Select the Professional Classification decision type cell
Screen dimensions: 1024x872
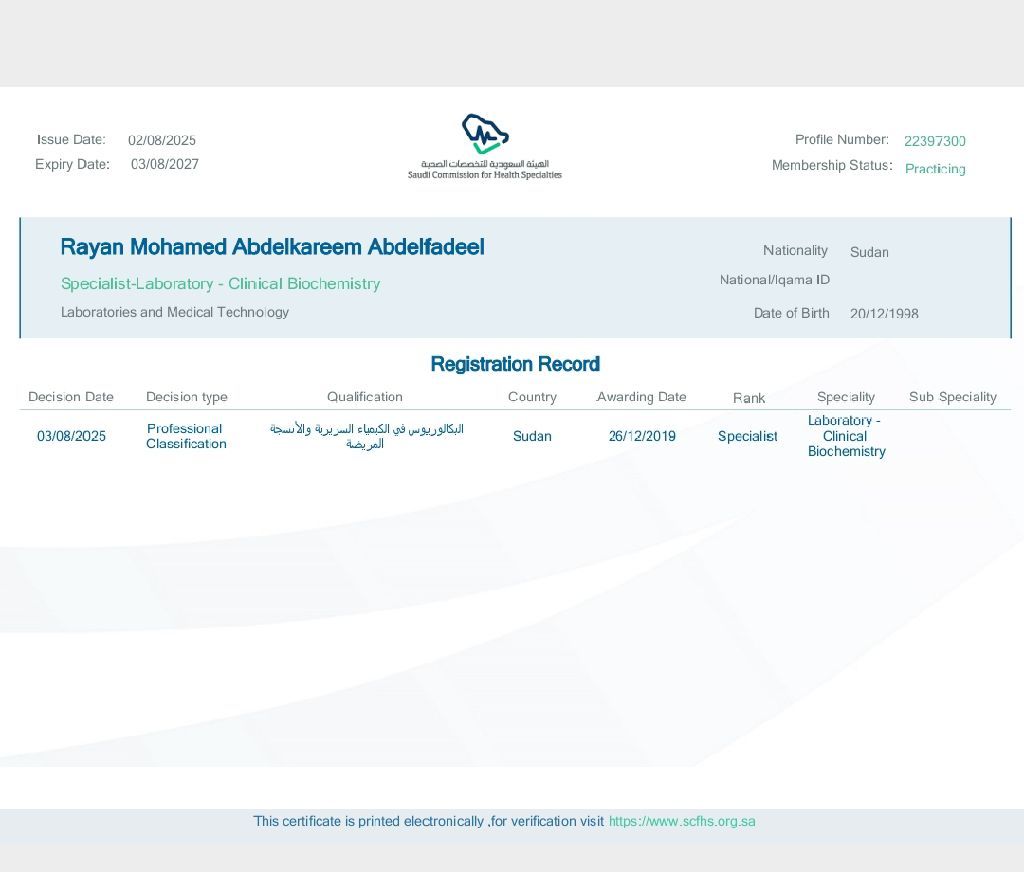tap(186, 436)
